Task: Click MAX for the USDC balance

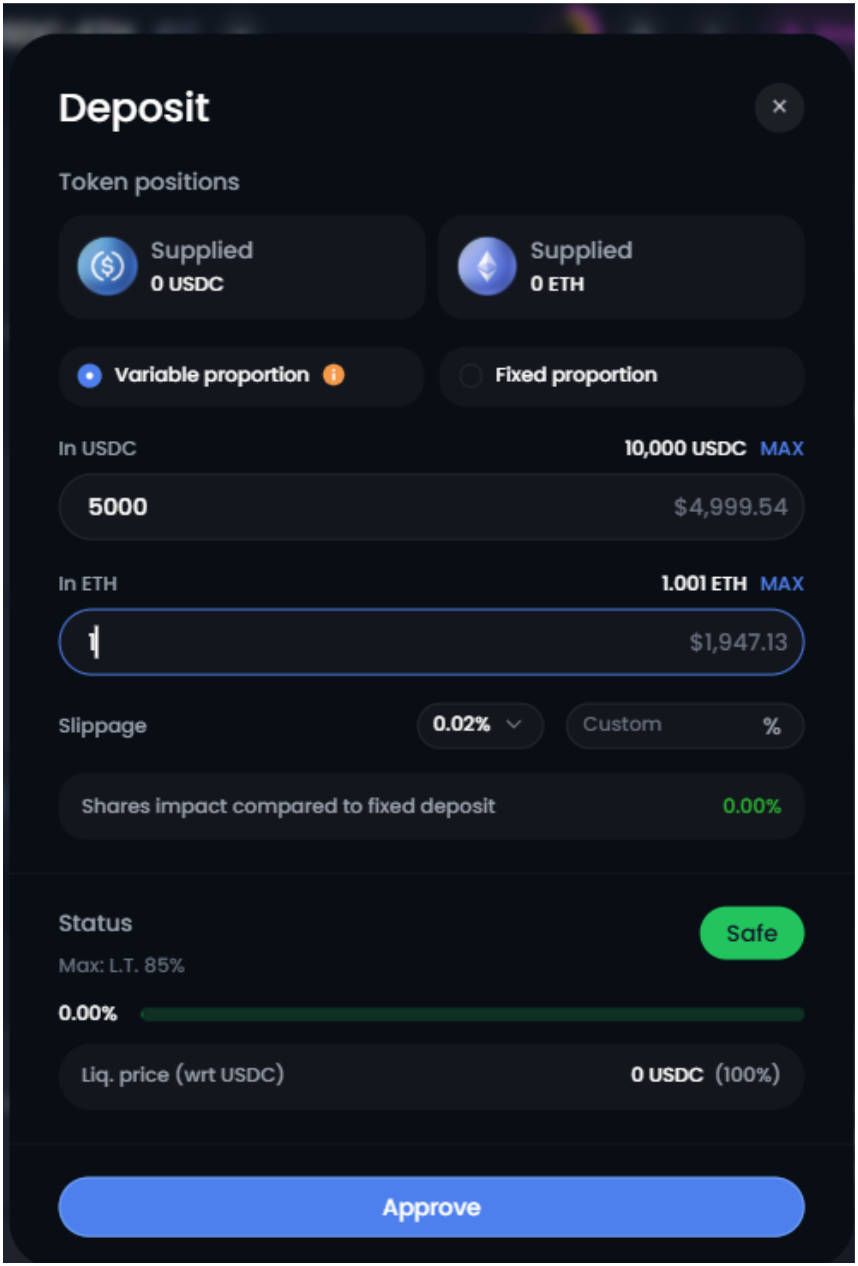Action: 781,448
